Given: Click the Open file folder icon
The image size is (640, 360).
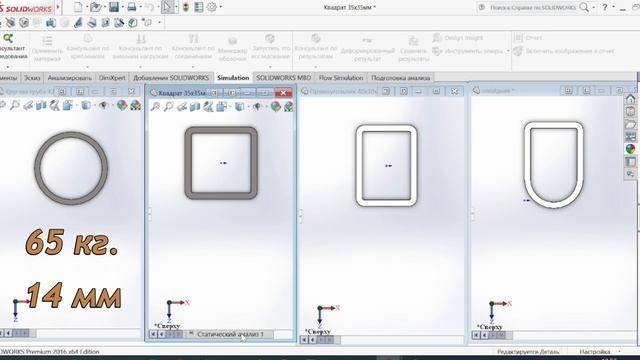Looking at the screenshot, I should click(x=96, y=7).
